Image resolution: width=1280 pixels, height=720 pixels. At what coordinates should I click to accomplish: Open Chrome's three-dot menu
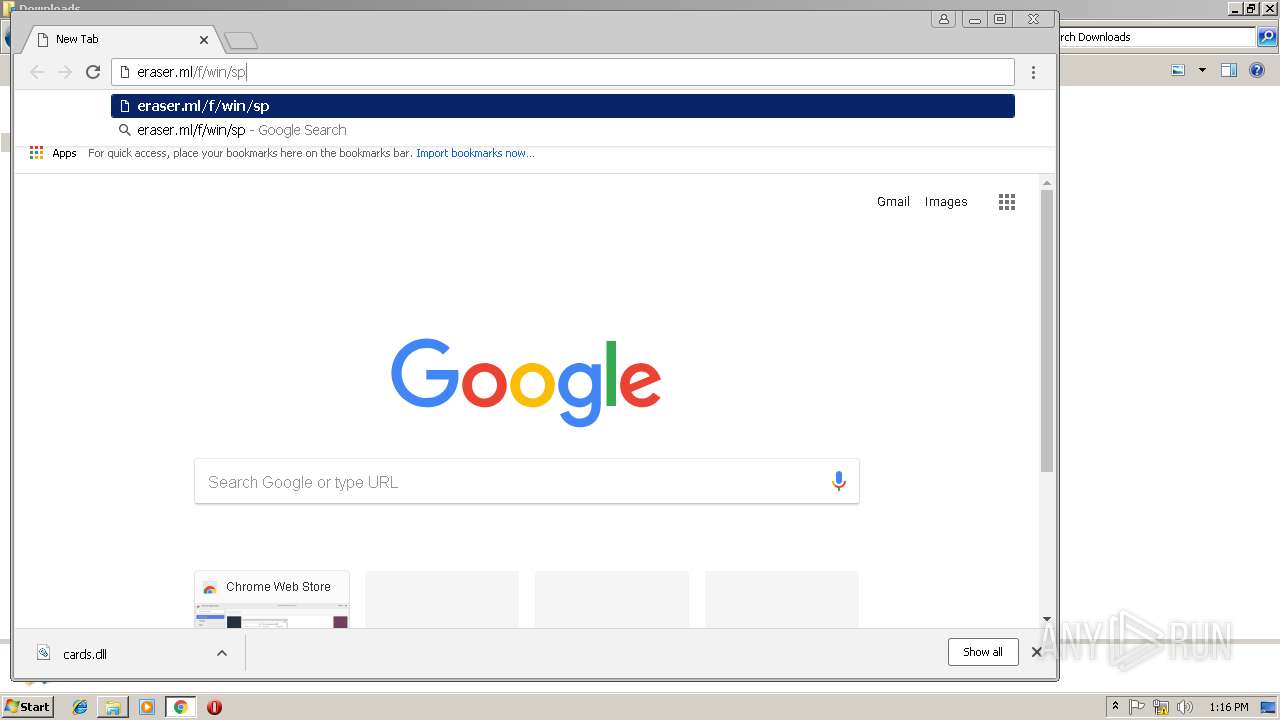point(1033,72)
